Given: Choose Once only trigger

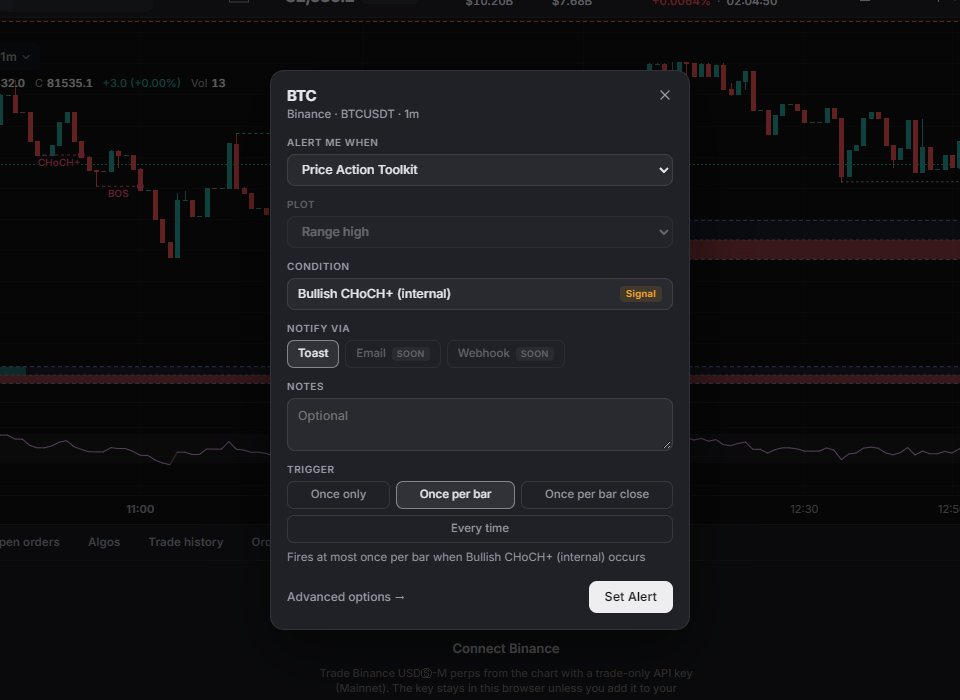Looking at the screenshot, I should pos(338,494).
